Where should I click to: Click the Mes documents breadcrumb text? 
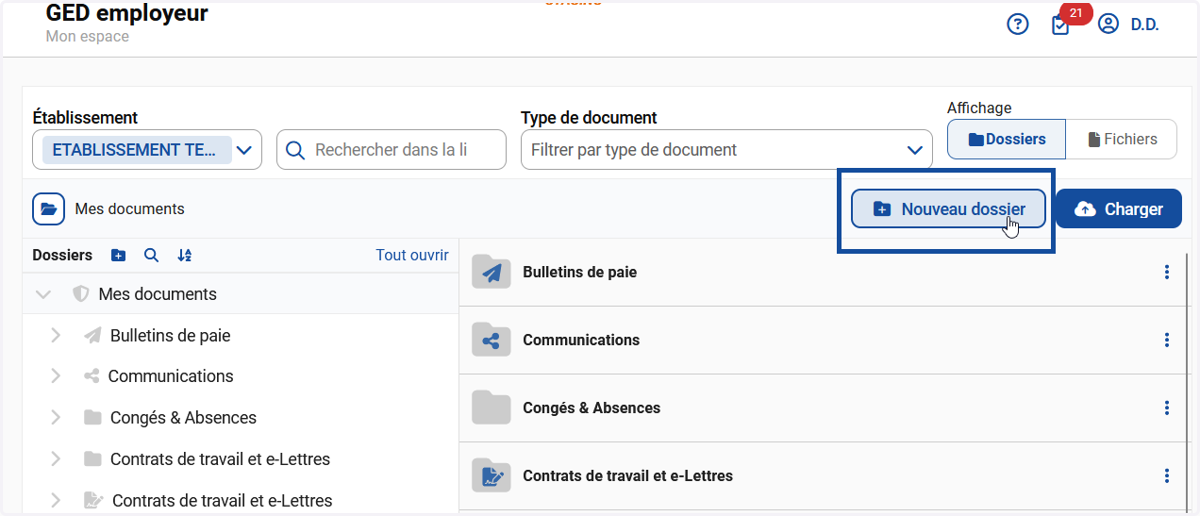[x=130, y=209]
